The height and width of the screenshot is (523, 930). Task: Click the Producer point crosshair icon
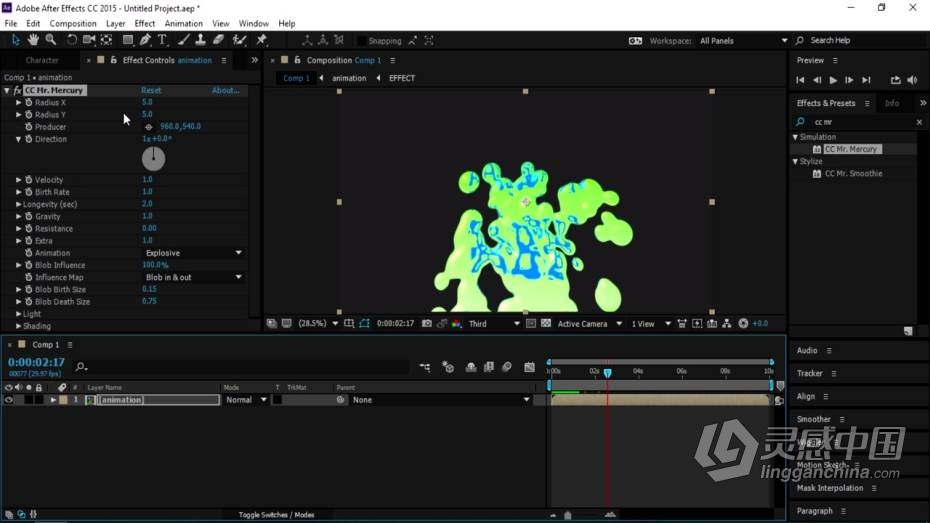point(149,127)
